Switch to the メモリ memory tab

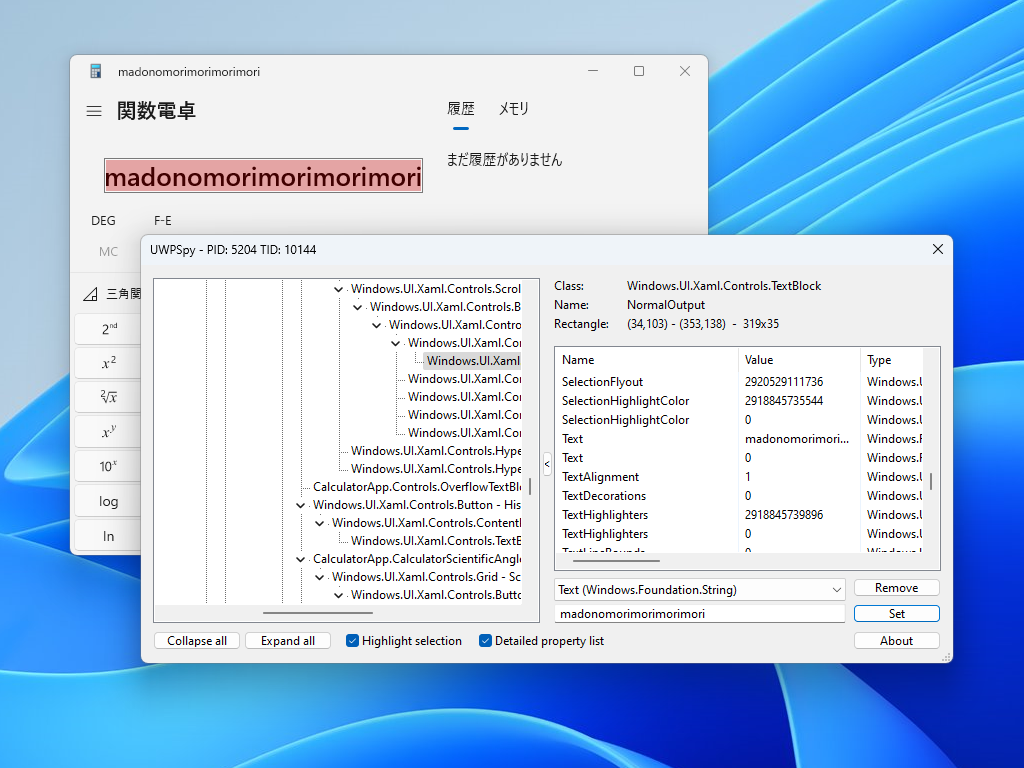(x=513, y=108)
